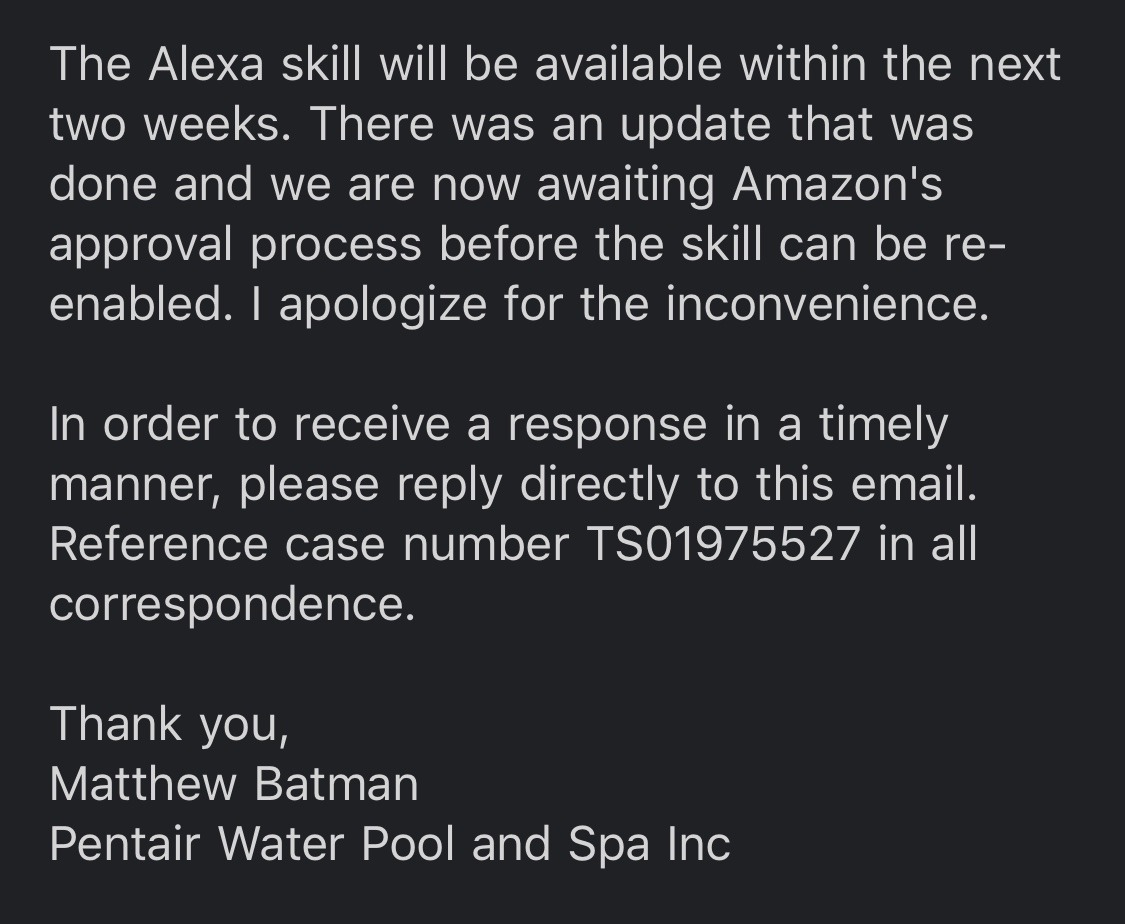Click the word "apologize"
The width and height of the screenshot is (1125, 924).
click(x=382, y=306)
